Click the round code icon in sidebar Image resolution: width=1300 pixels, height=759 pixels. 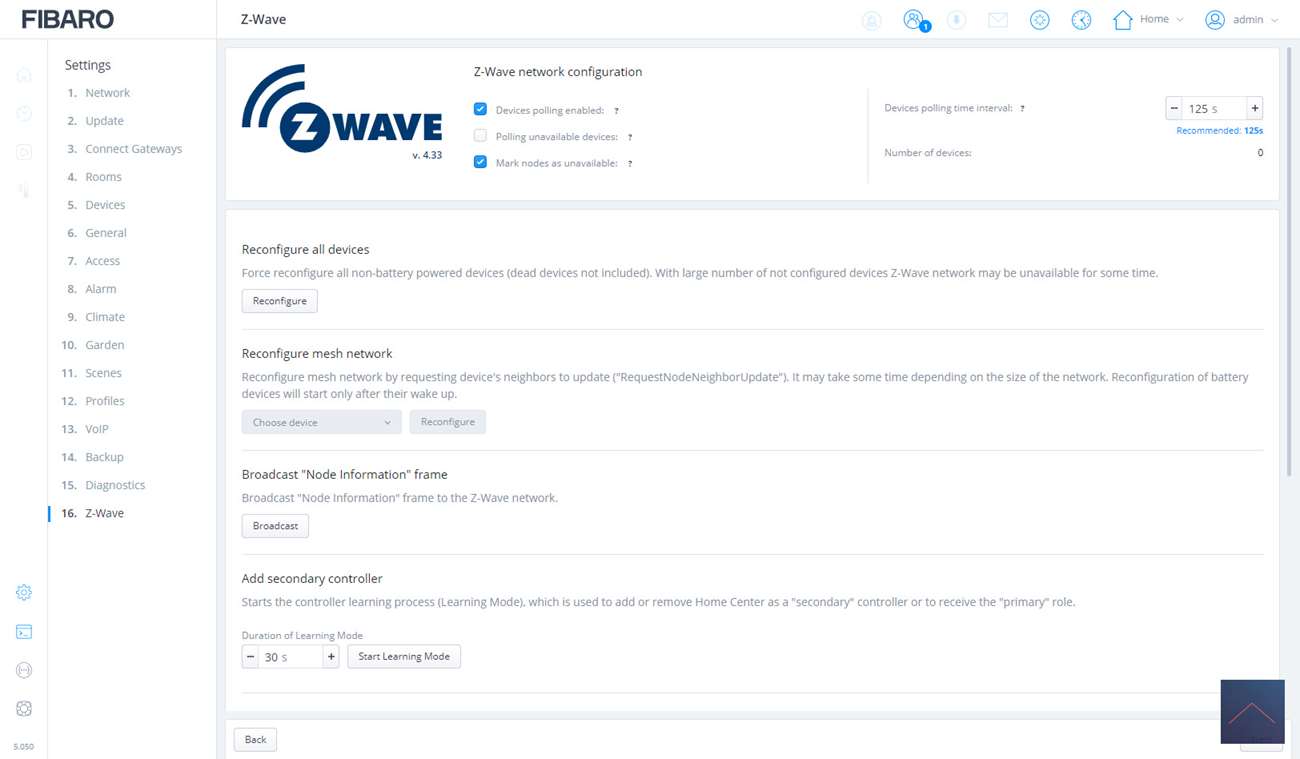pyautogui.click(x=24, y=670)
